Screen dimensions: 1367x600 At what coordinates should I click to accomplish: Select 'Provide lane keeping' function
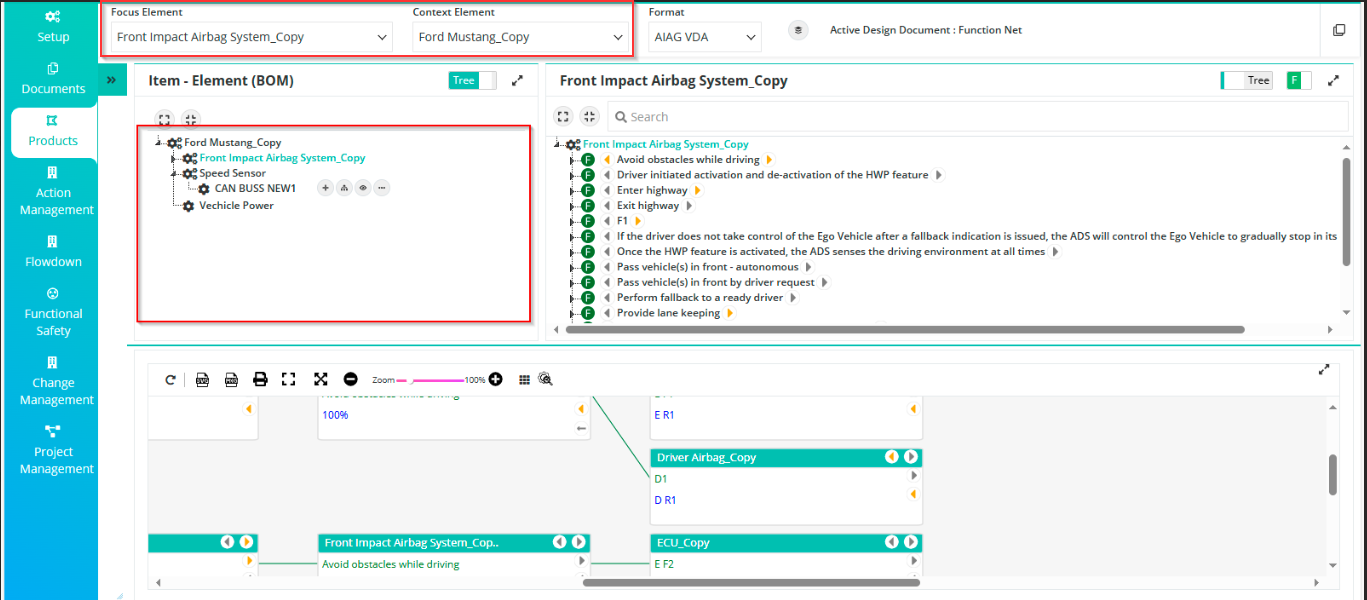668,313
